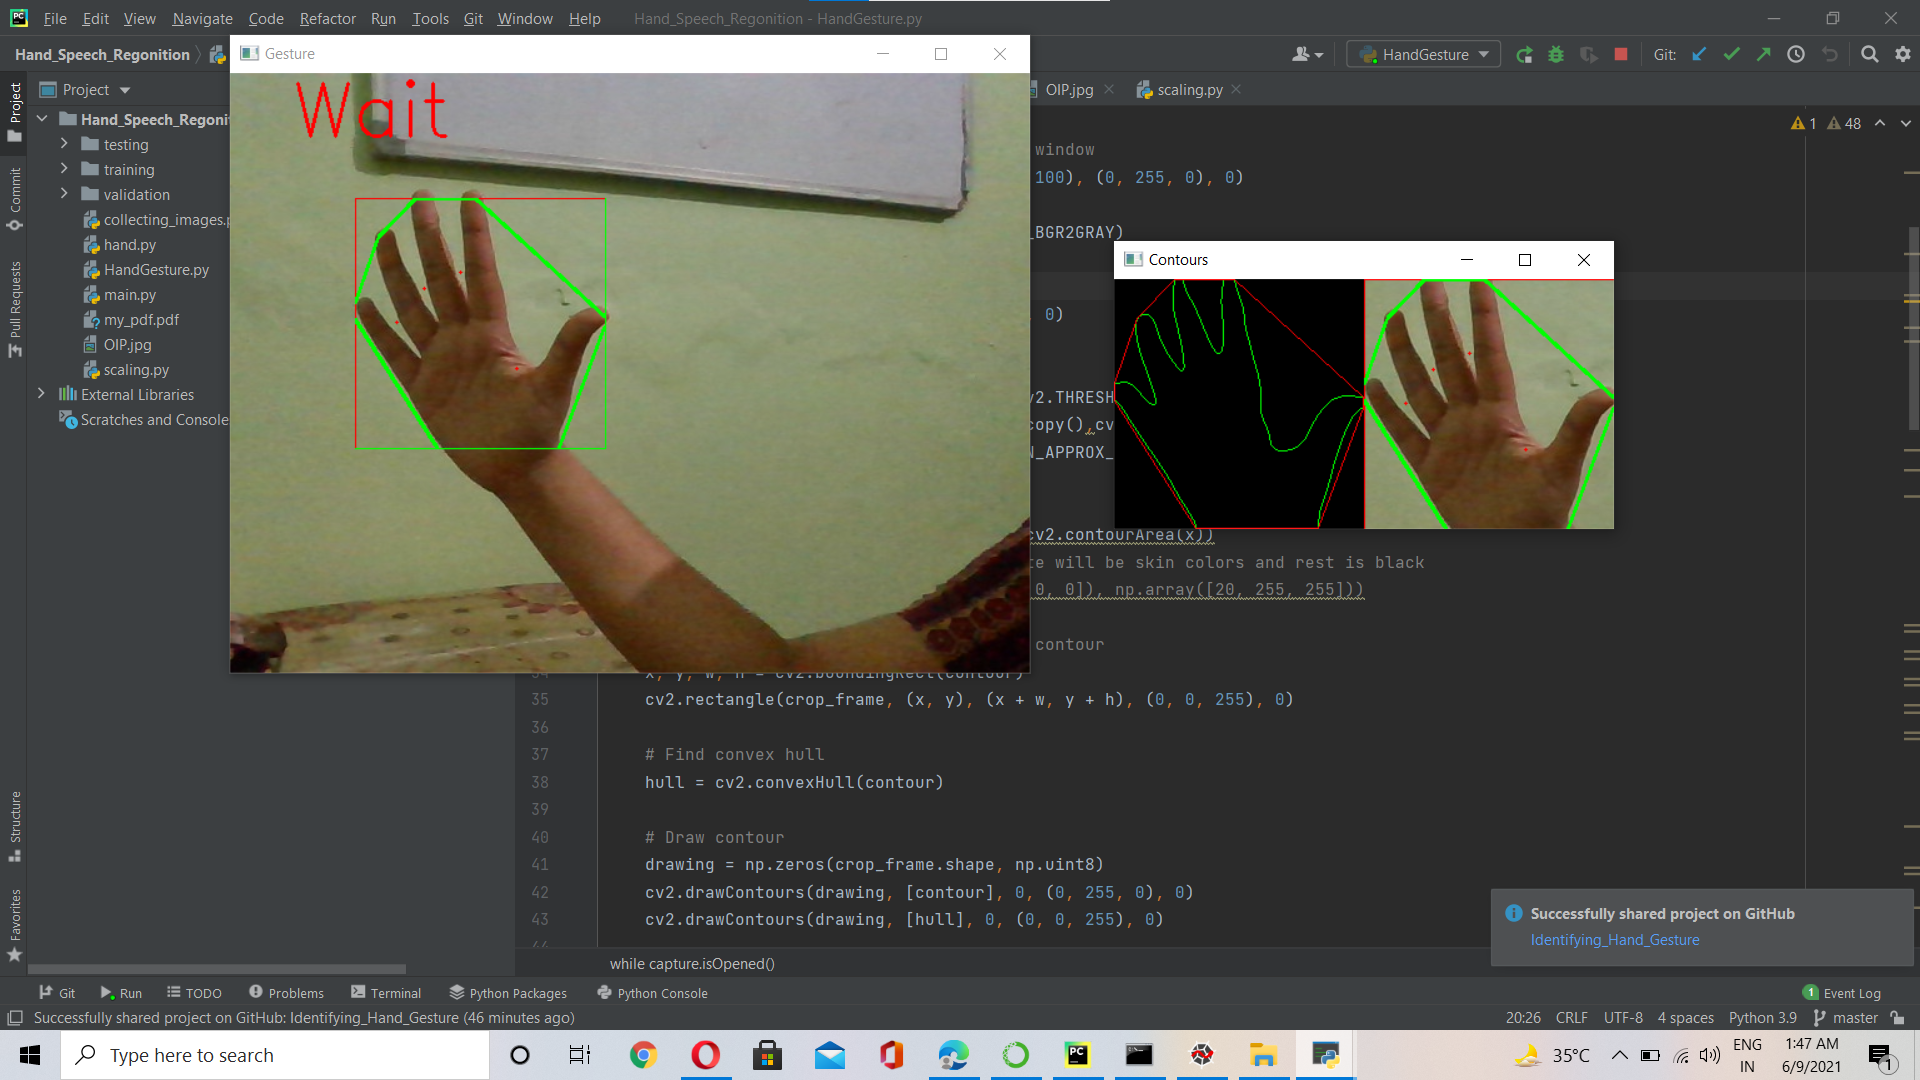
Task: Open the IDE Settings gear icon
Action: click(x=1903, y=54)
